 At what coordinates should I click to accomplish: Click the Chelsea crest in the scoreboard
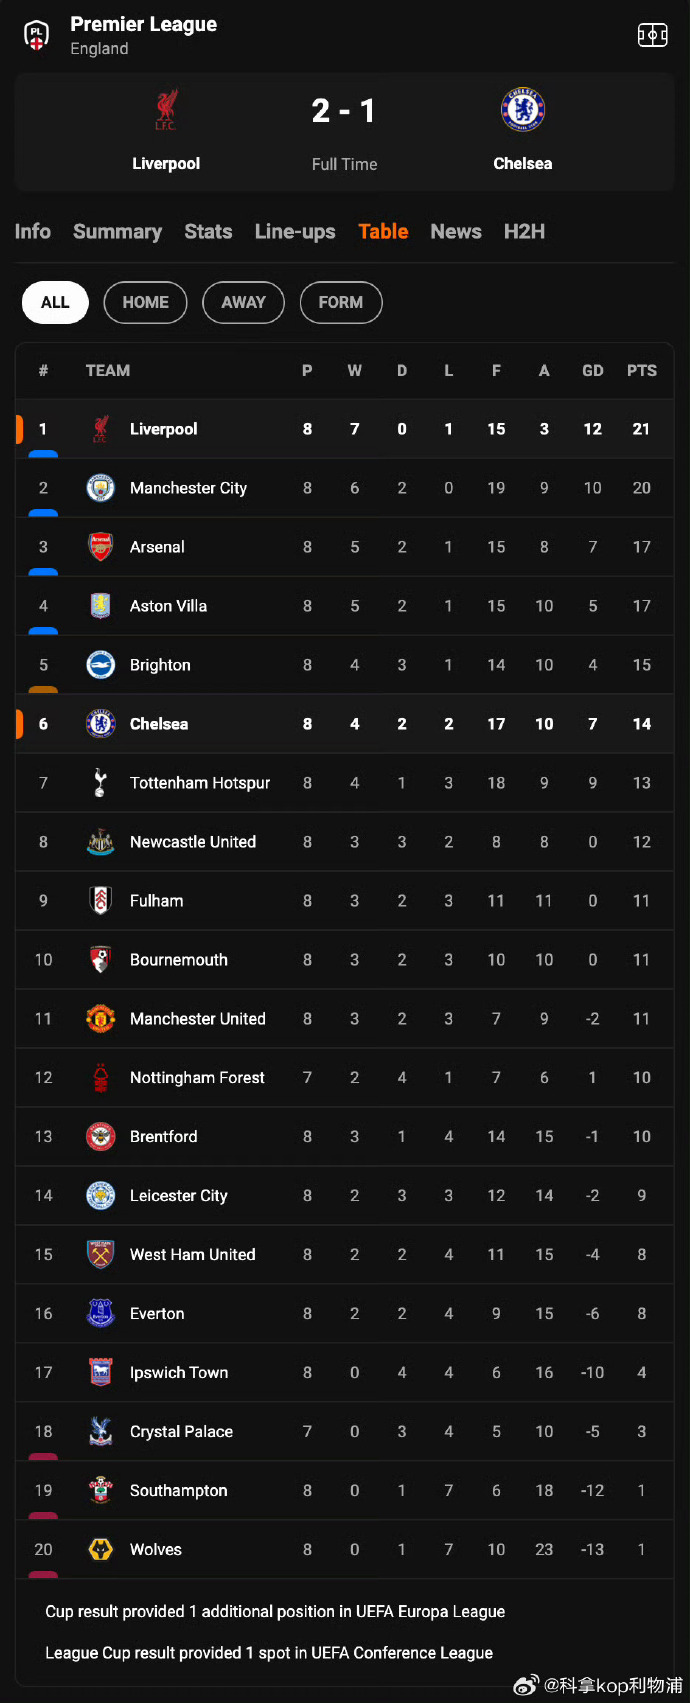(522, 110)
